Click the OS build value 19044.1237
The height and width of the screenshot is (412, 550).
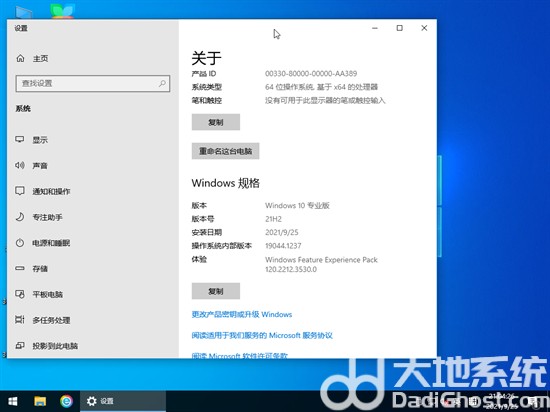pos(283,246)
